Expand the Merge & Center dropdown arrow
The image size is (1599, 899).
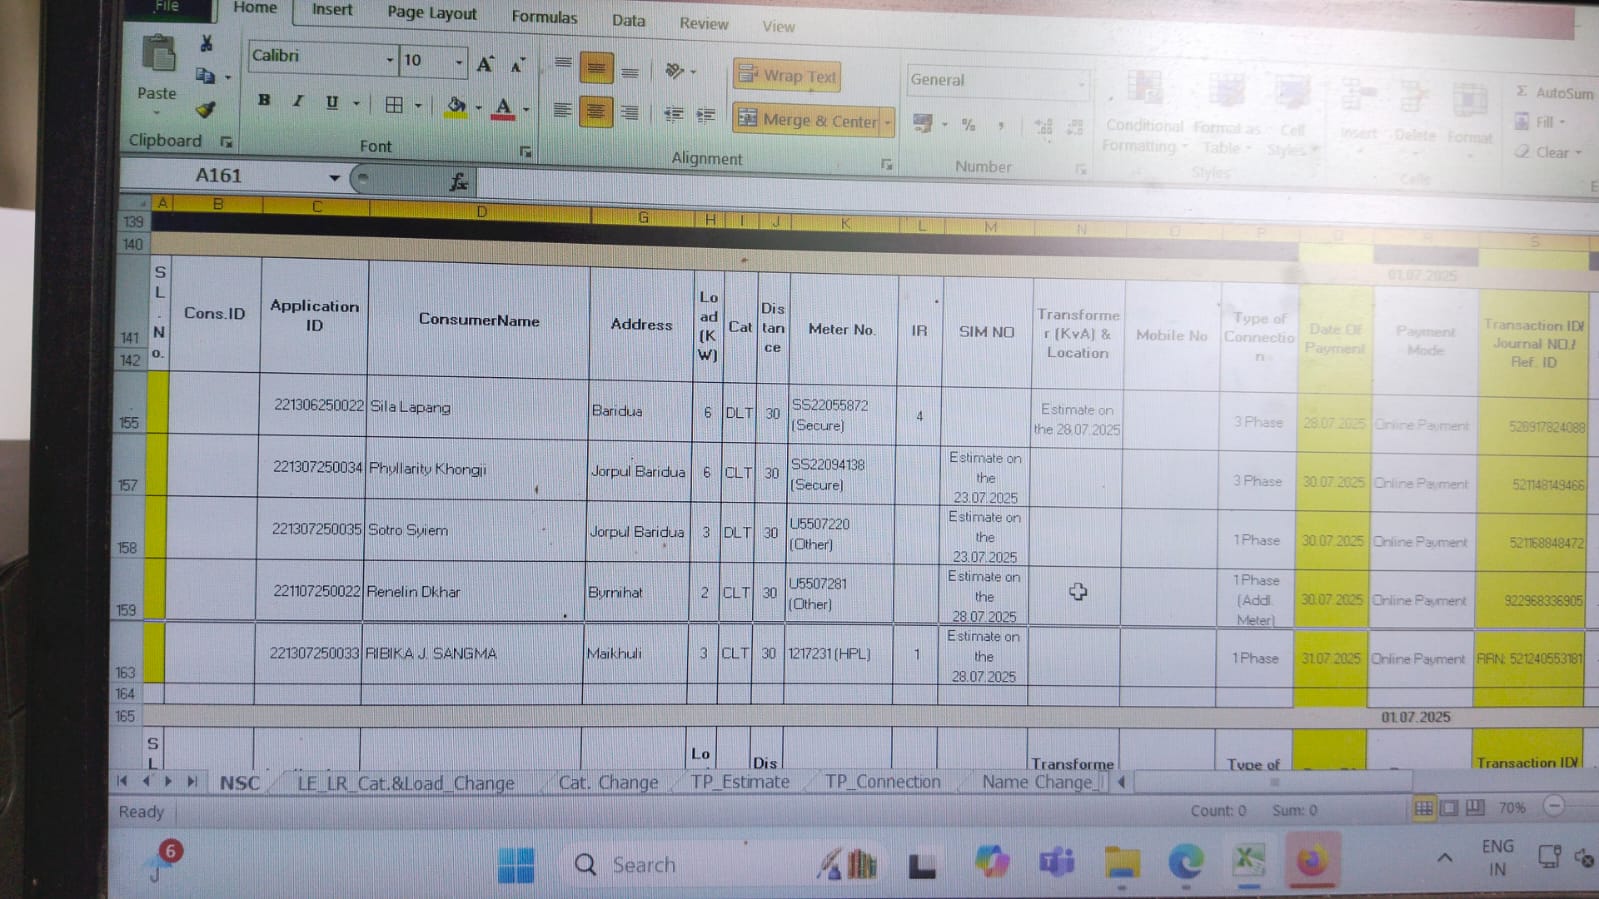(x=887, y=123)
